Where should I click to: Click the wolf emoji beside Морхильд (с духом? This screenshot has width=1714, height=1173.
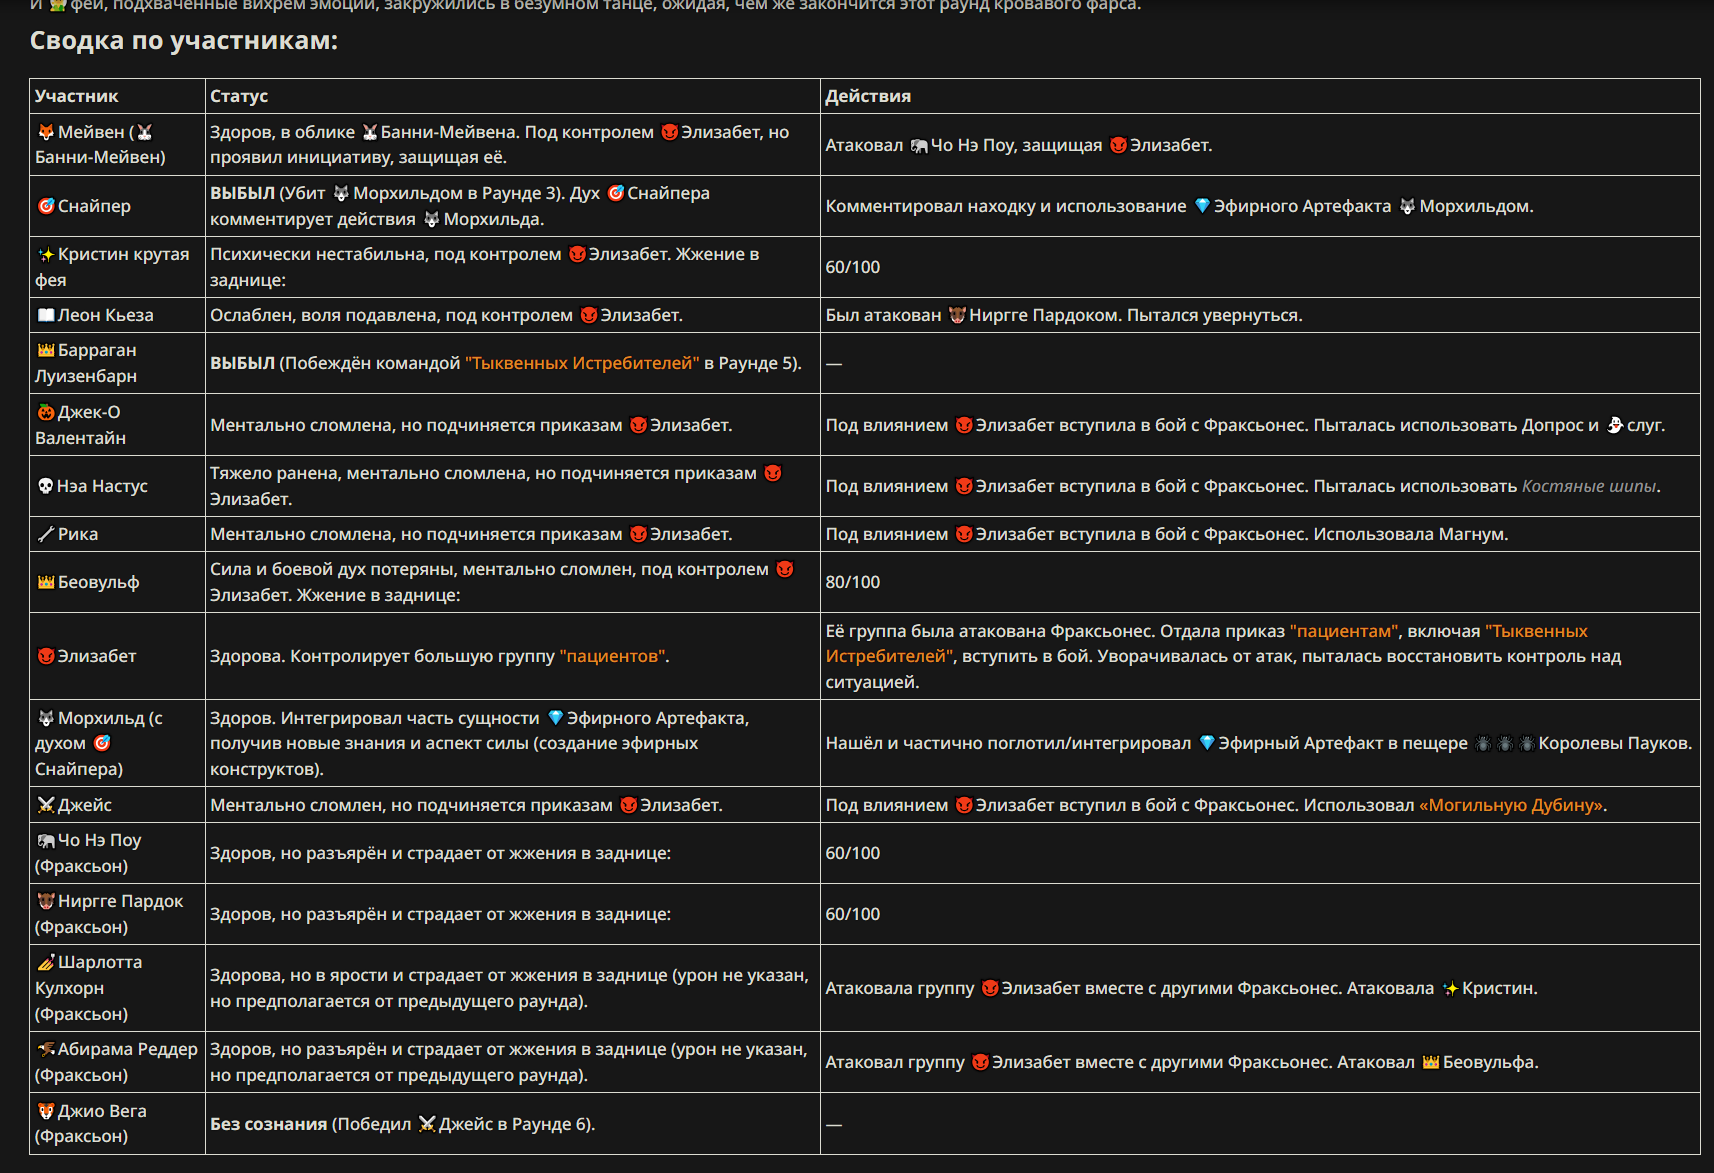(x=46, y=718)
